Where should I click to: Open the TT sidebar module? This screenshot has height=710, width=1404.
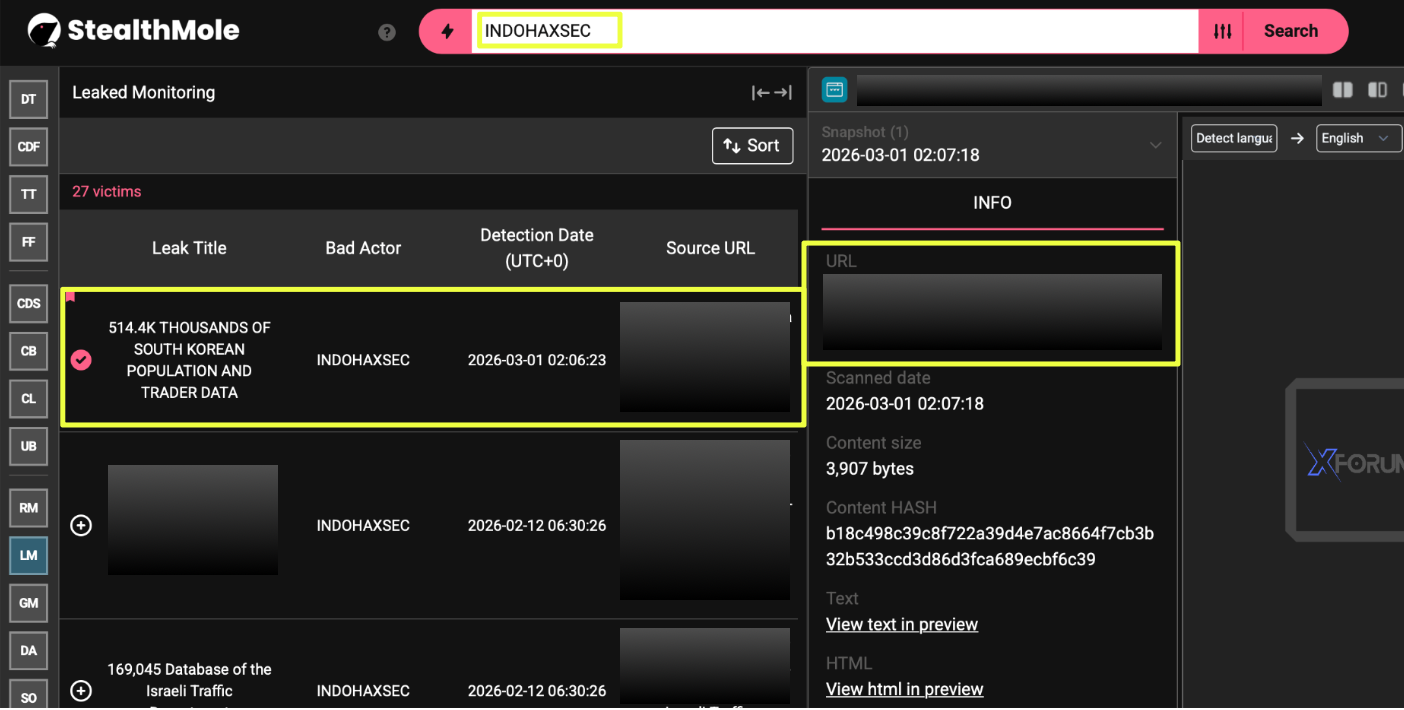(x=28, y=194)
